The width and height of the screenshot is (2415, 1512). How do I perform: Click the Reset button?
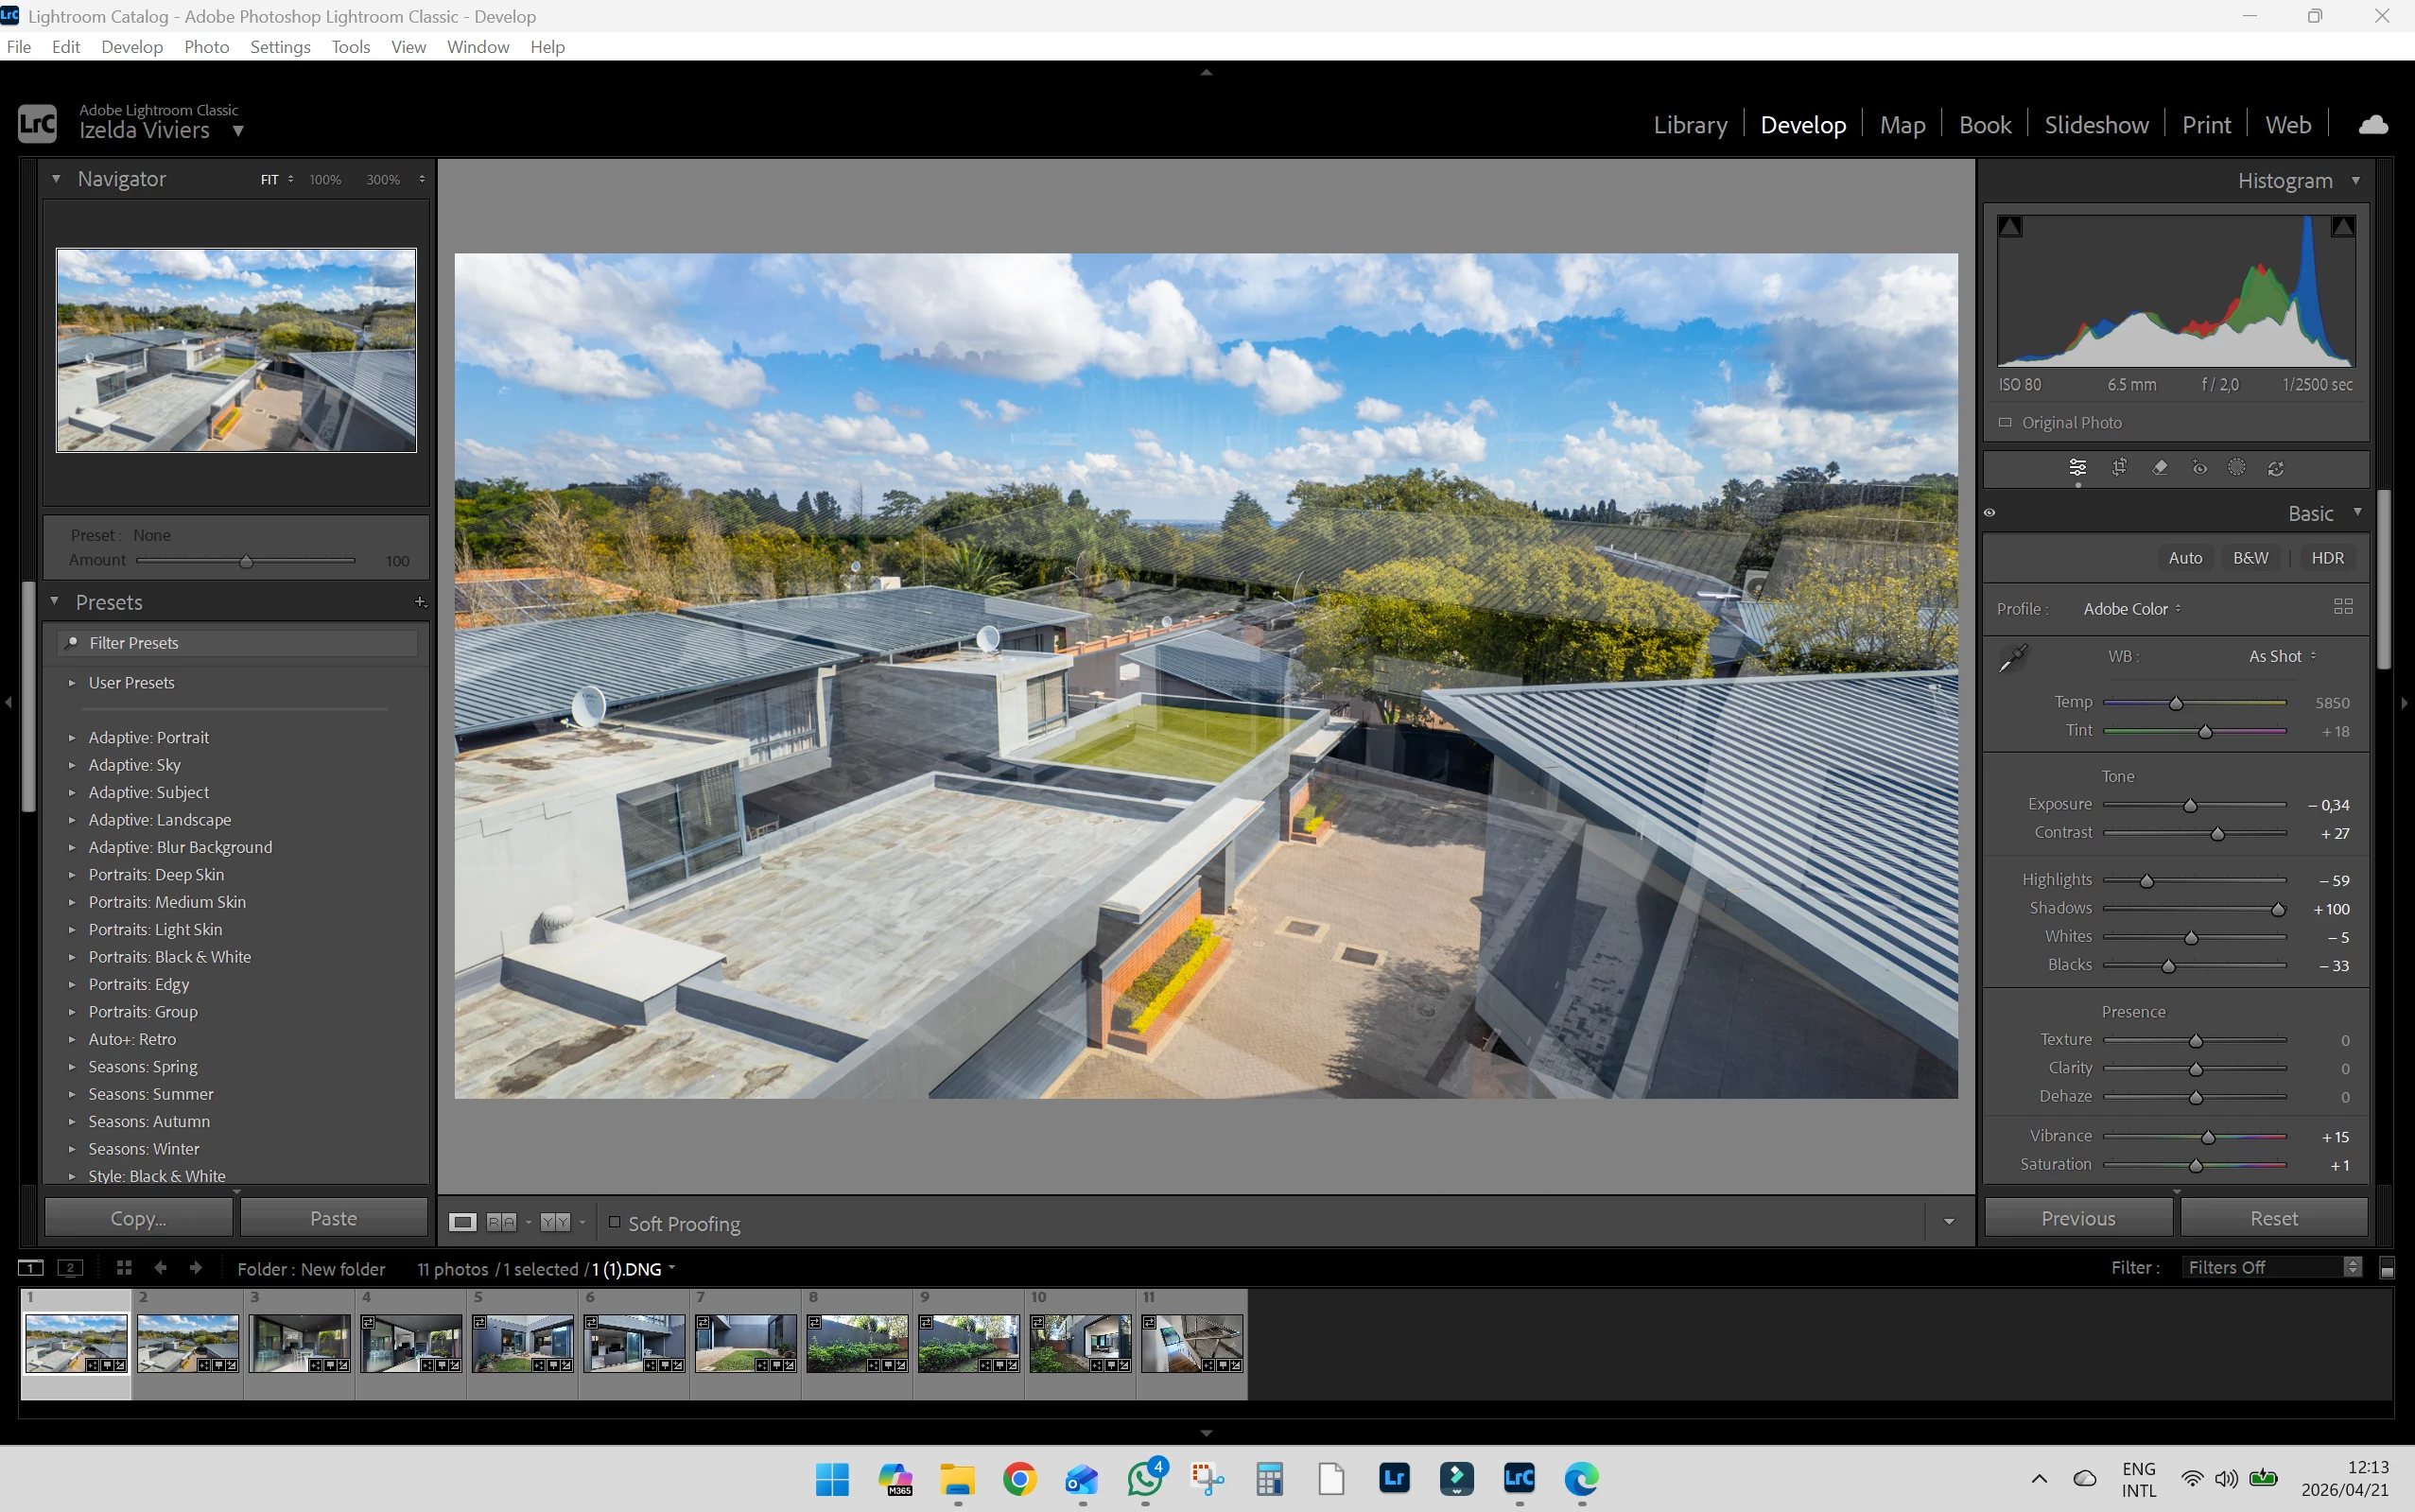2273,1218
